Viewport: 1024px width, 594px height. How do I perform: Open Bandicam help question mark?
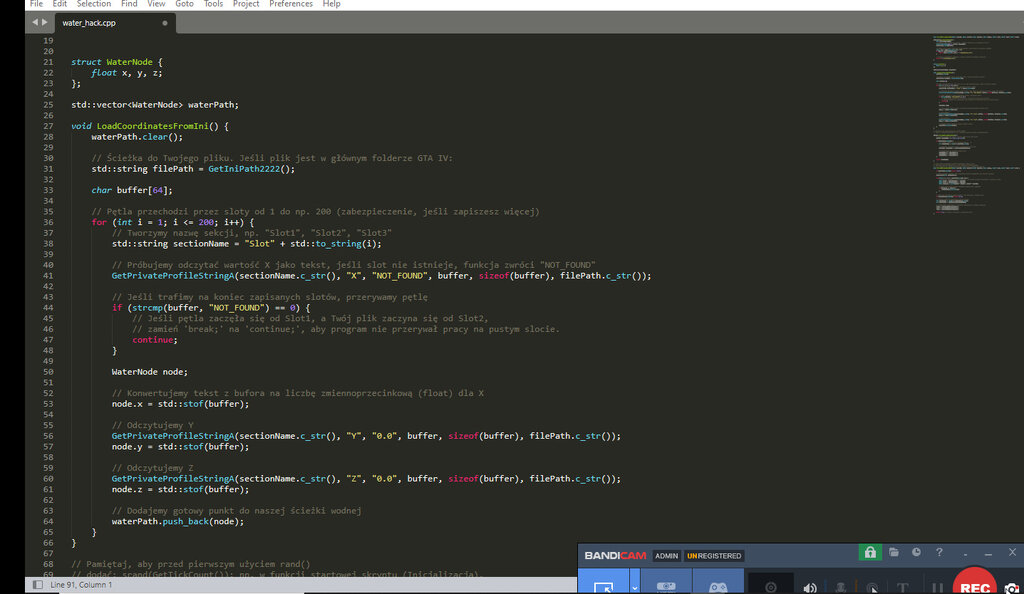[939, 553]
